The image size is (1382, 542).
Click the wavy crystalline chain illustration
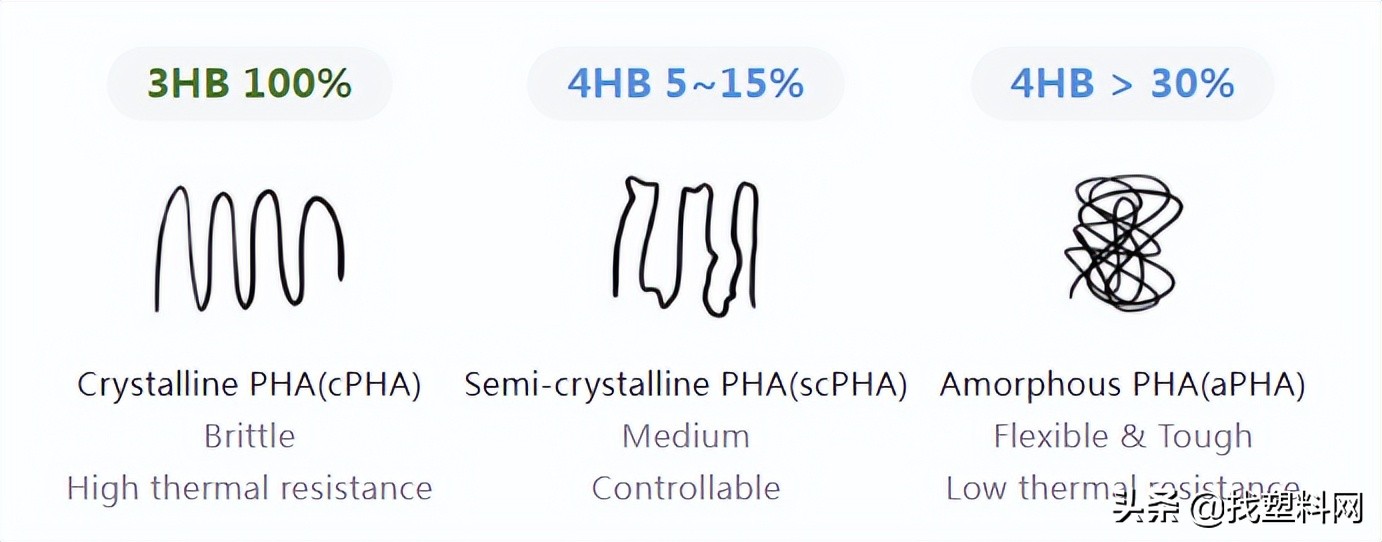249,248
